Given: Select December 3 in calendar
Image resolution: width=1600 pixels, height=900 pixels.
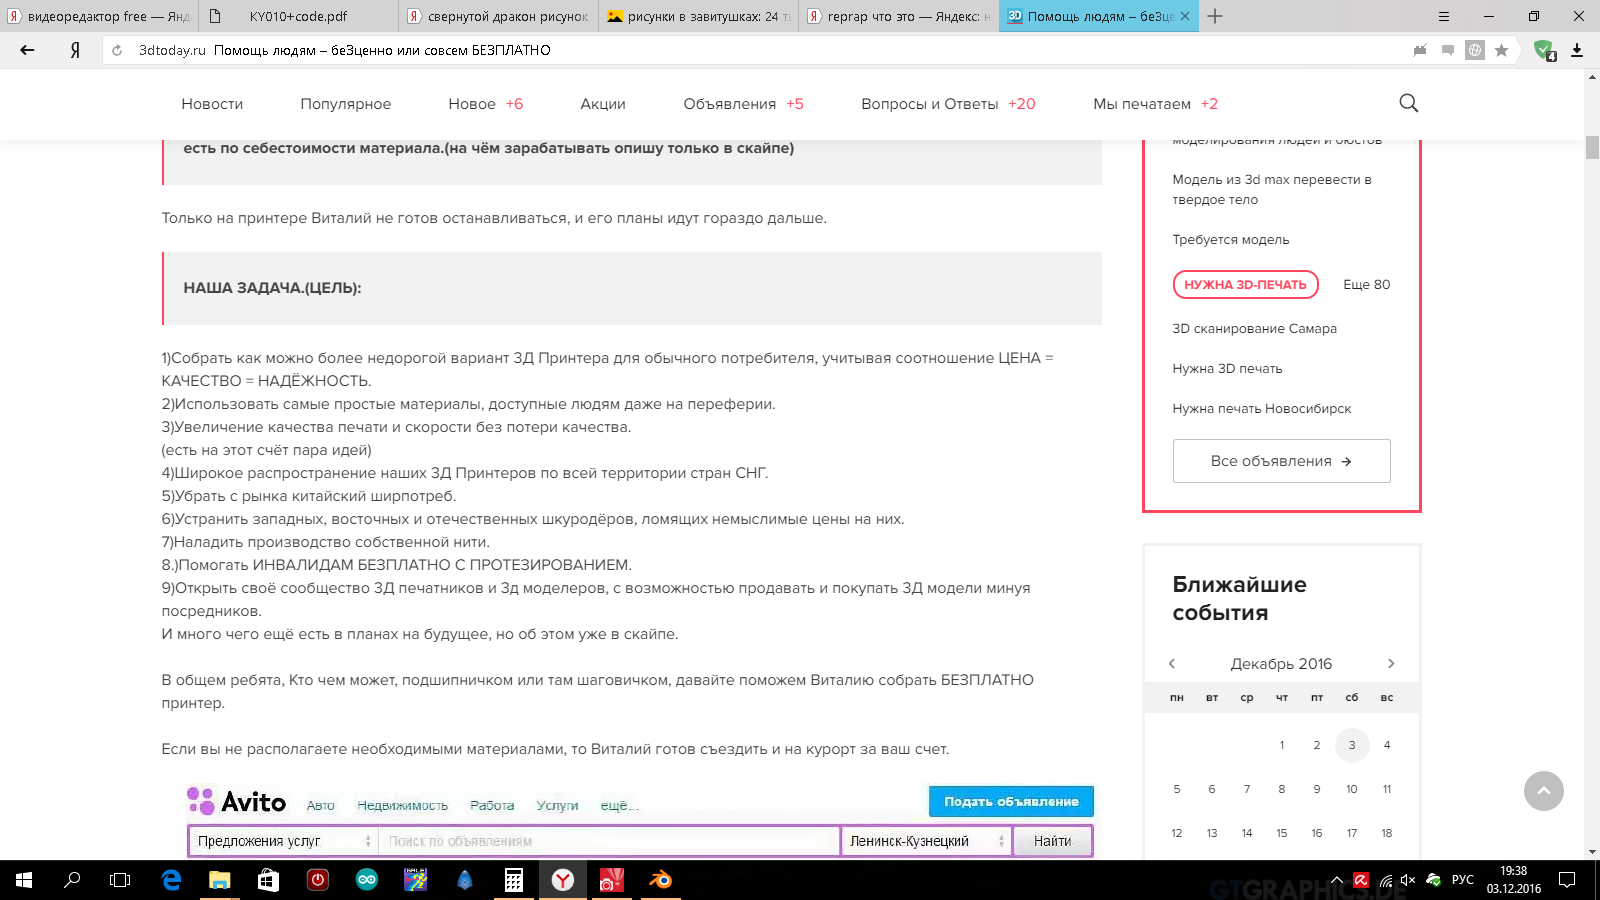Looking at the screenshot, I should click(1352, 745).
